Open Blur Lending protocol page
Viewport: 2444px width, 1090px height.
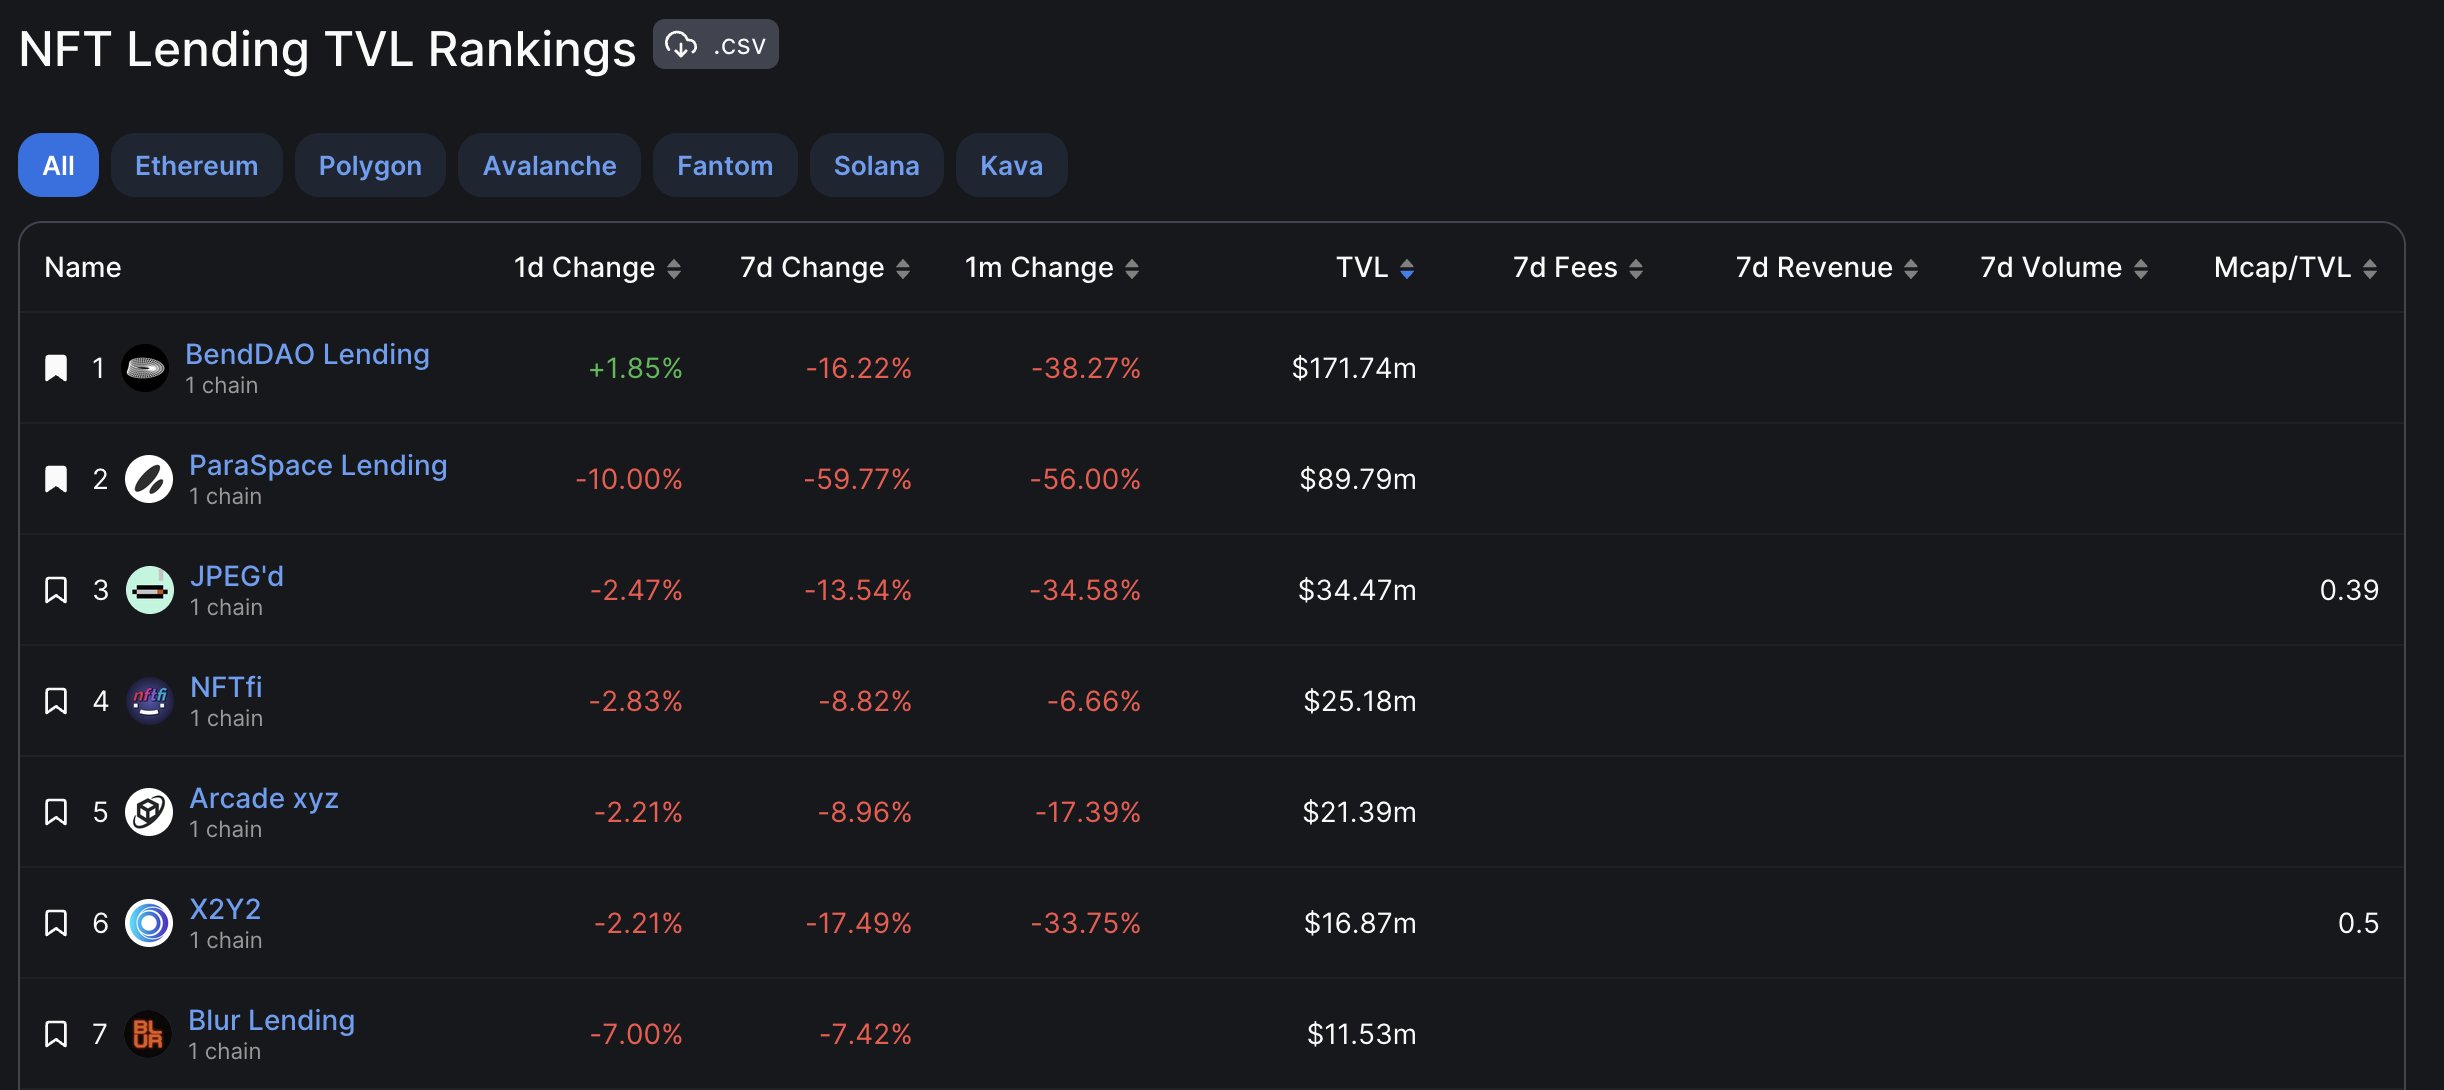(x=271, y=1020)
